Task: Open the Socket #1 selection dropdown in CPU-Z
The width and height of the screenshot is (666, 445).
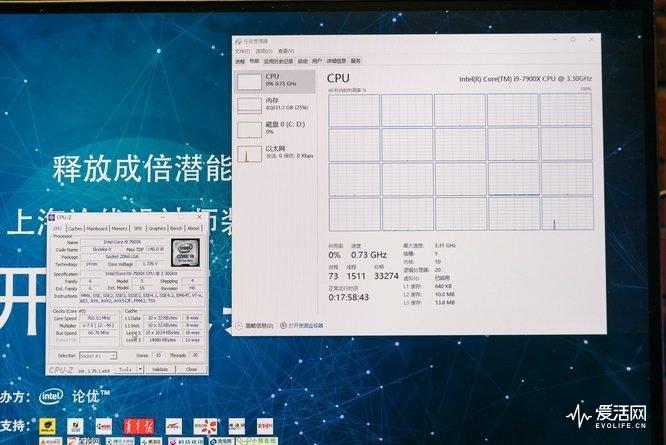Action: tap(98, 355)
